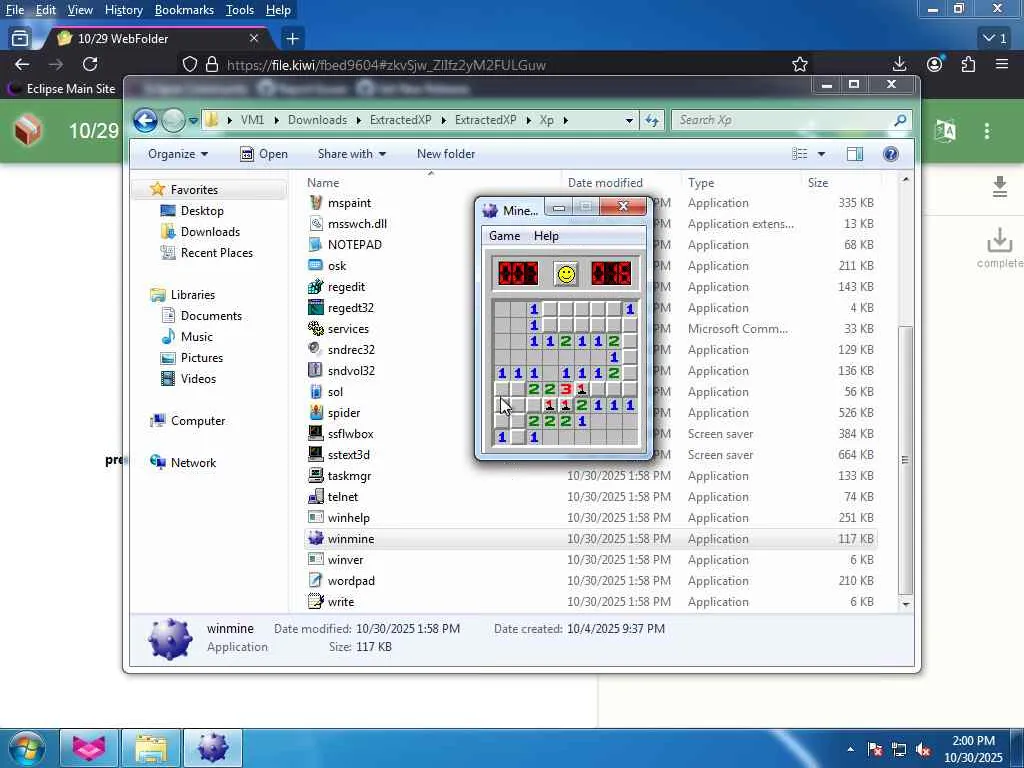Select Computer in navigation pane
This screenshot has height=768, width=1024.
point(198,421)
